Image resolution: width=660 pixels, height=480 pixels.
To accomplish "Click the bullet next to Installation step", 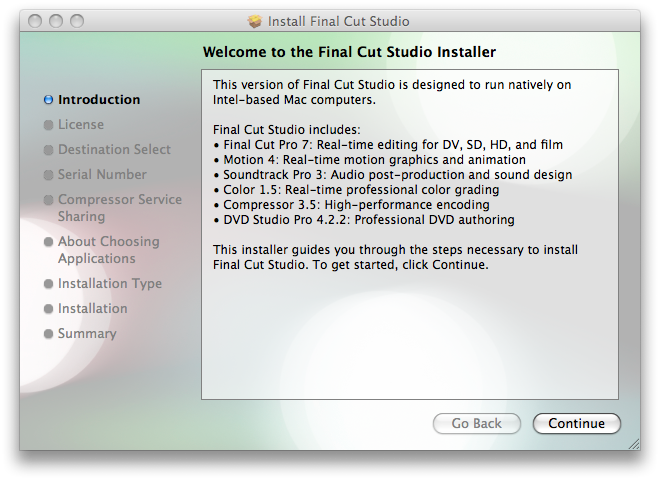I will pyautogui.click(x=48, y=309).
